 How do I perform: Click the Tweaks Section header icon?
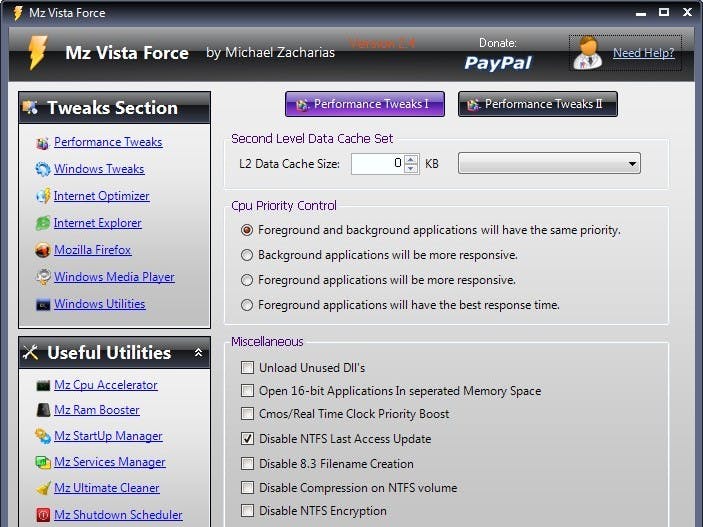coord(30,108)
